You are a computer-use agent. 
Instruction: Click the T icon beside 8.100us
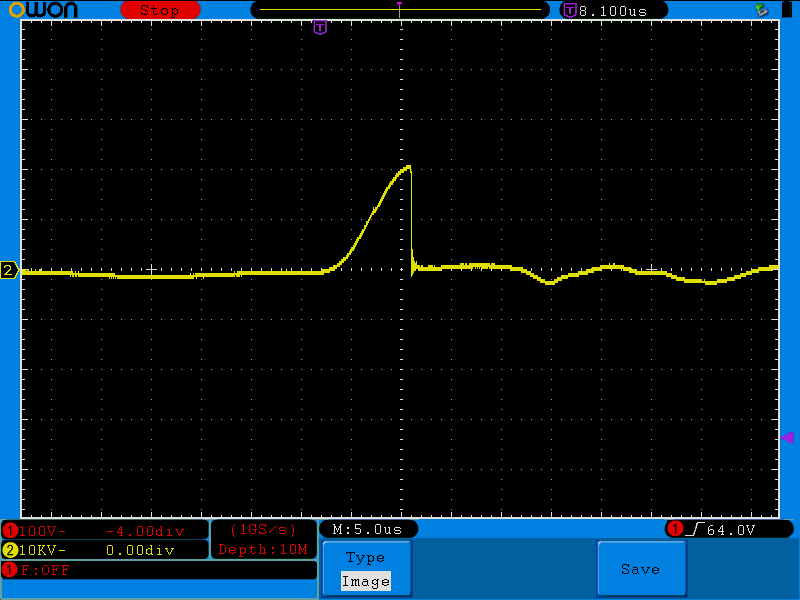tap(569, 11)
